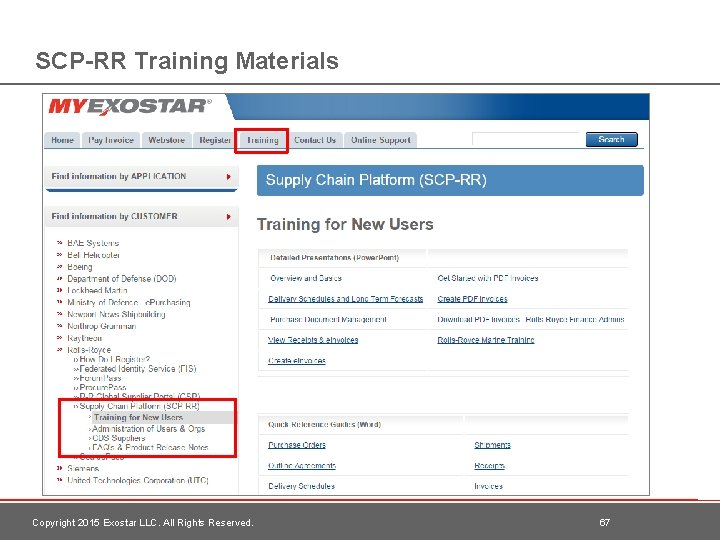The height and width of the screenshot is (540, 720).
Task: Select Bell Helicopter in customer list
Action: point(94,255)
